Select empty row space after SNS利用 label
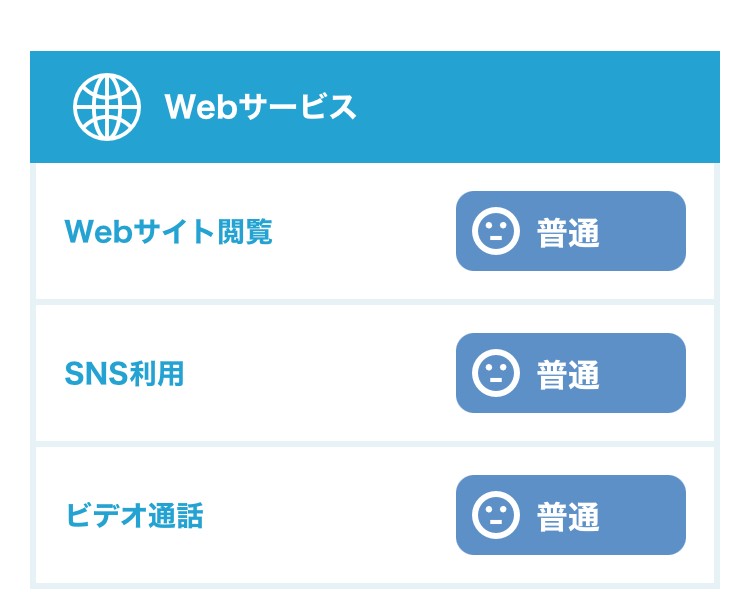The width and height of the screenshot is (750, 611). (x=320, y=374)
